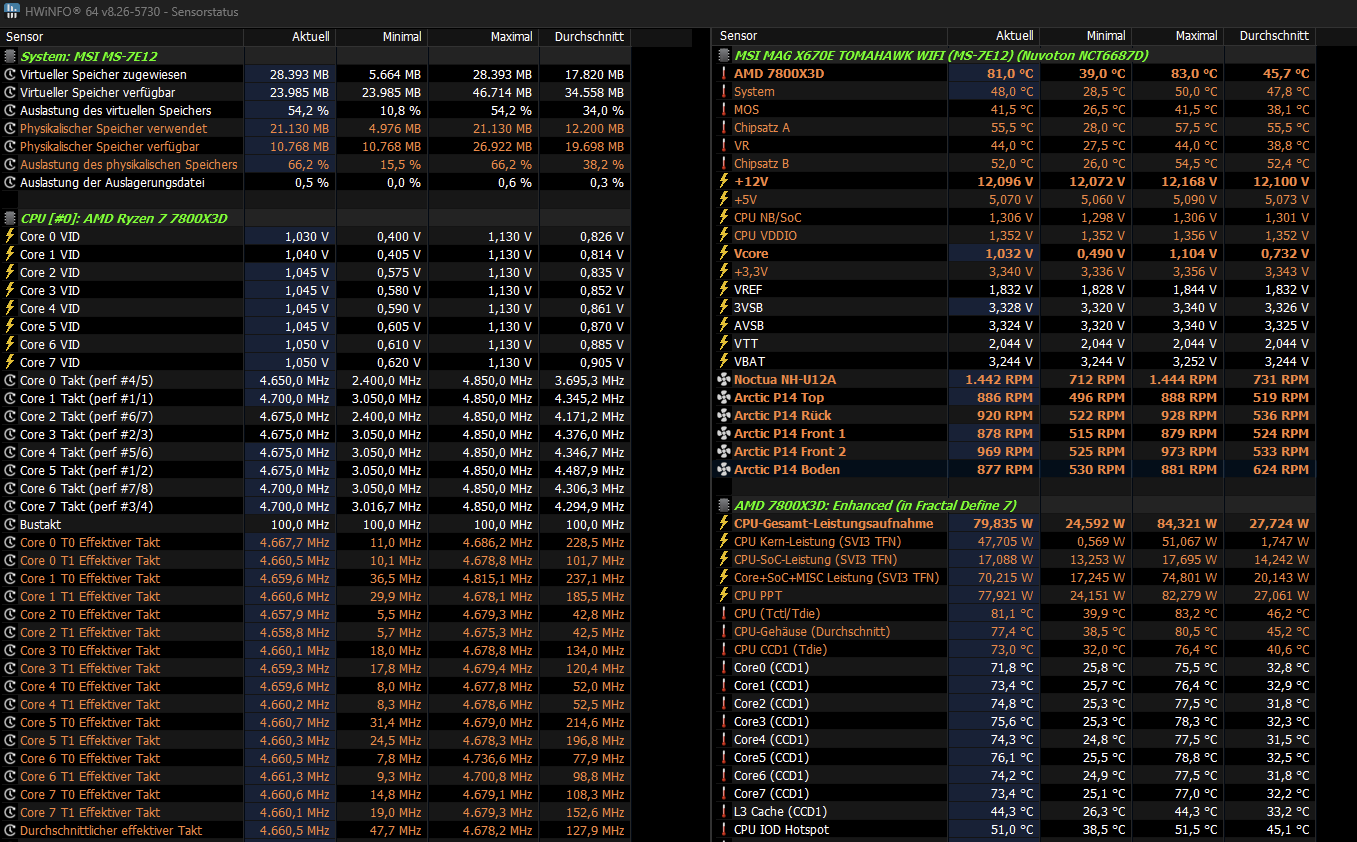Viewport: 1357px width, 842px height.
Task: Click the right panel Durchschnitt column header
Action: [x=1270, y=36]
